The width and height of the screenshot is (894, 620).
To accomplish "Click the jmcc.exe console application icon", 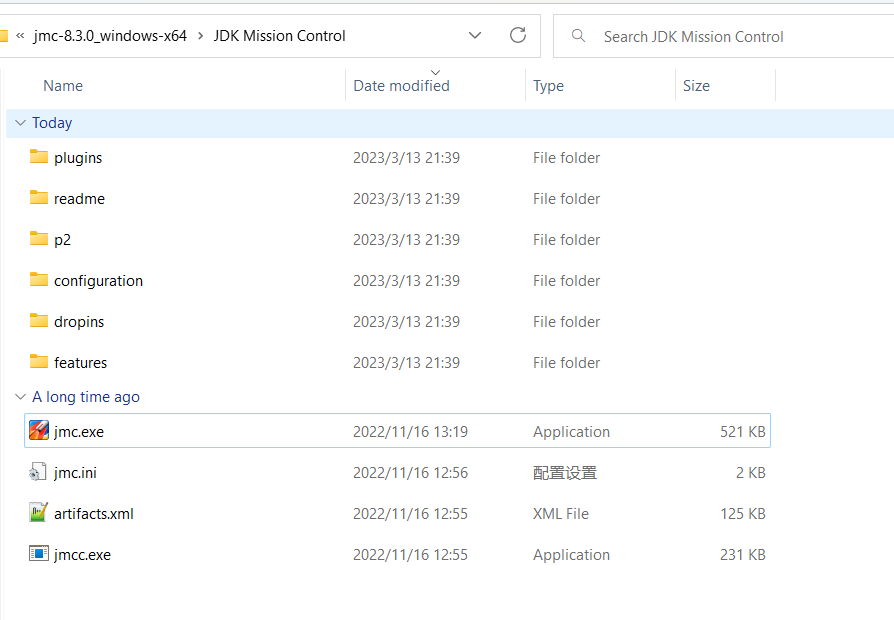I will [x=39, y=553].
